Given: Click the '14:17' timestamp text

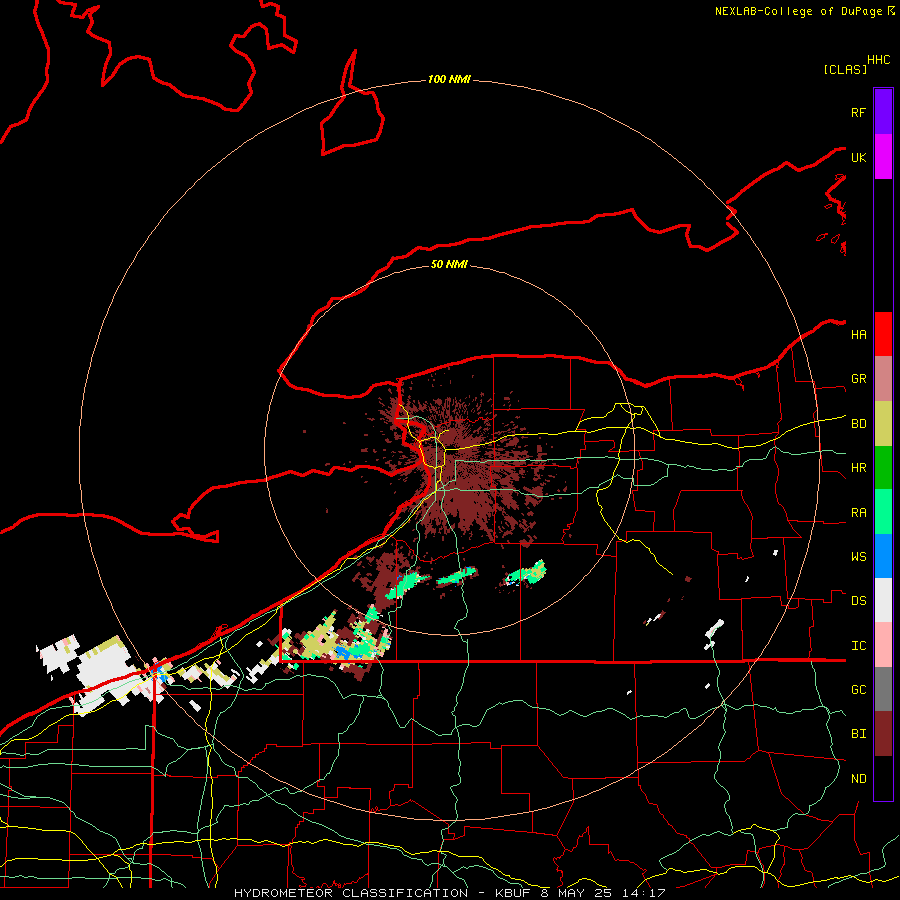Looking at the screenshot, I should click(x=646, y=893).
